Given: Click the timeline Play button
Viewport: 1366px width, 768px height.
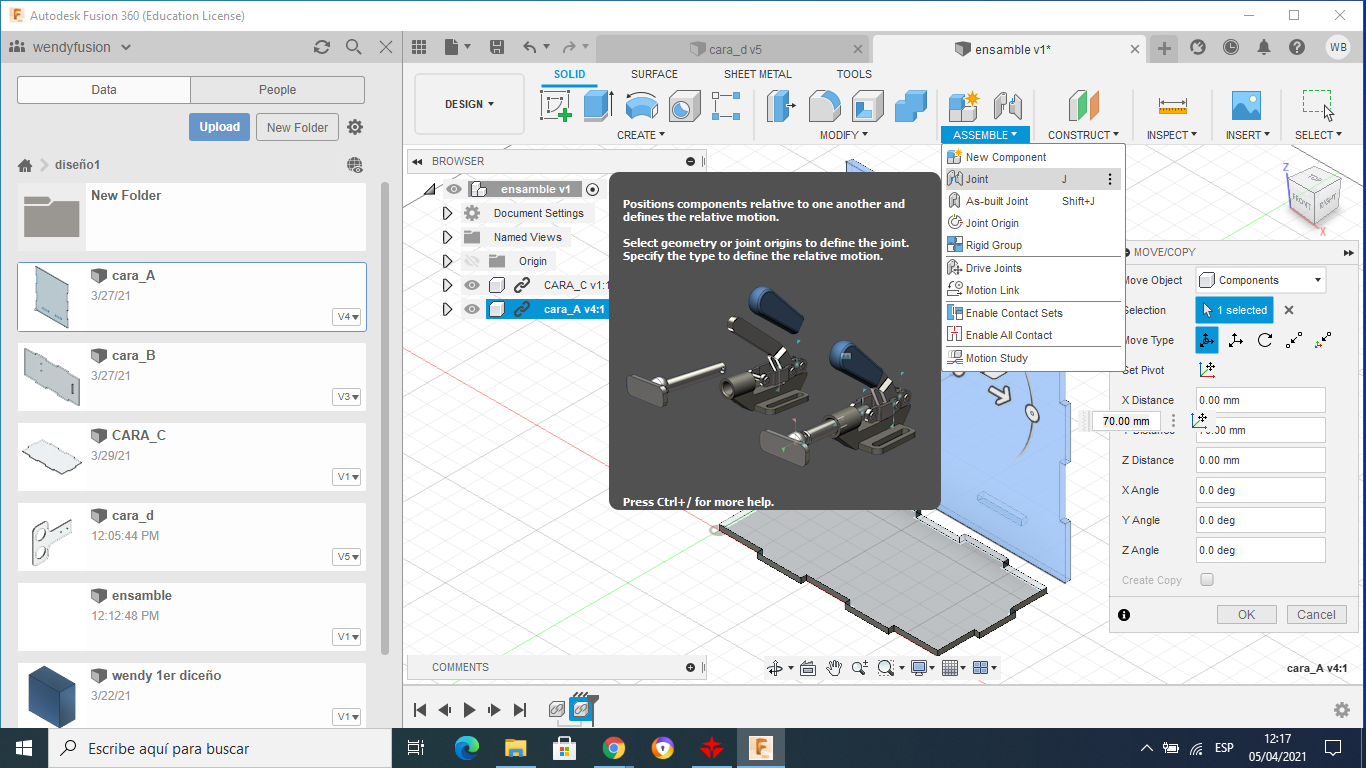Looking at the screenshot, I should click(469, 710).
